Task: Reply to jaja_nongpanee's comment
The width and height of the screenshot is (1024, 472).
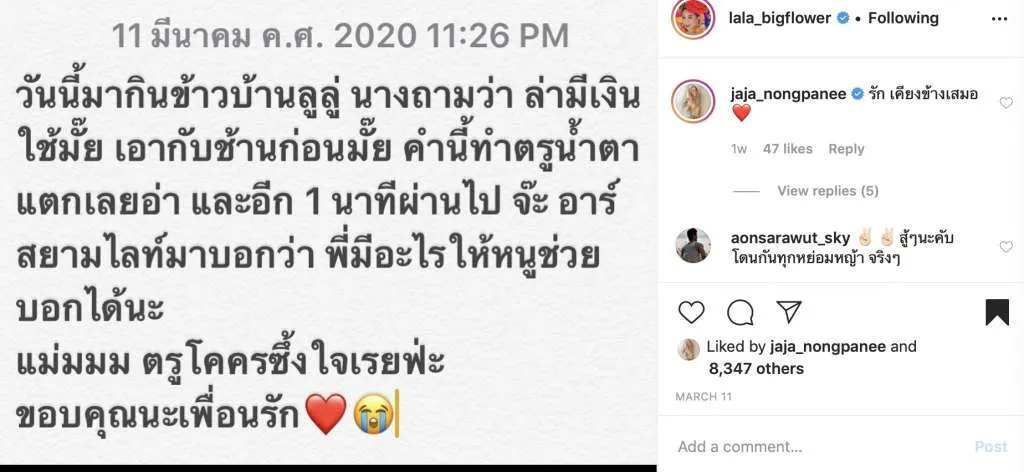Action: (x=846, y=149)
